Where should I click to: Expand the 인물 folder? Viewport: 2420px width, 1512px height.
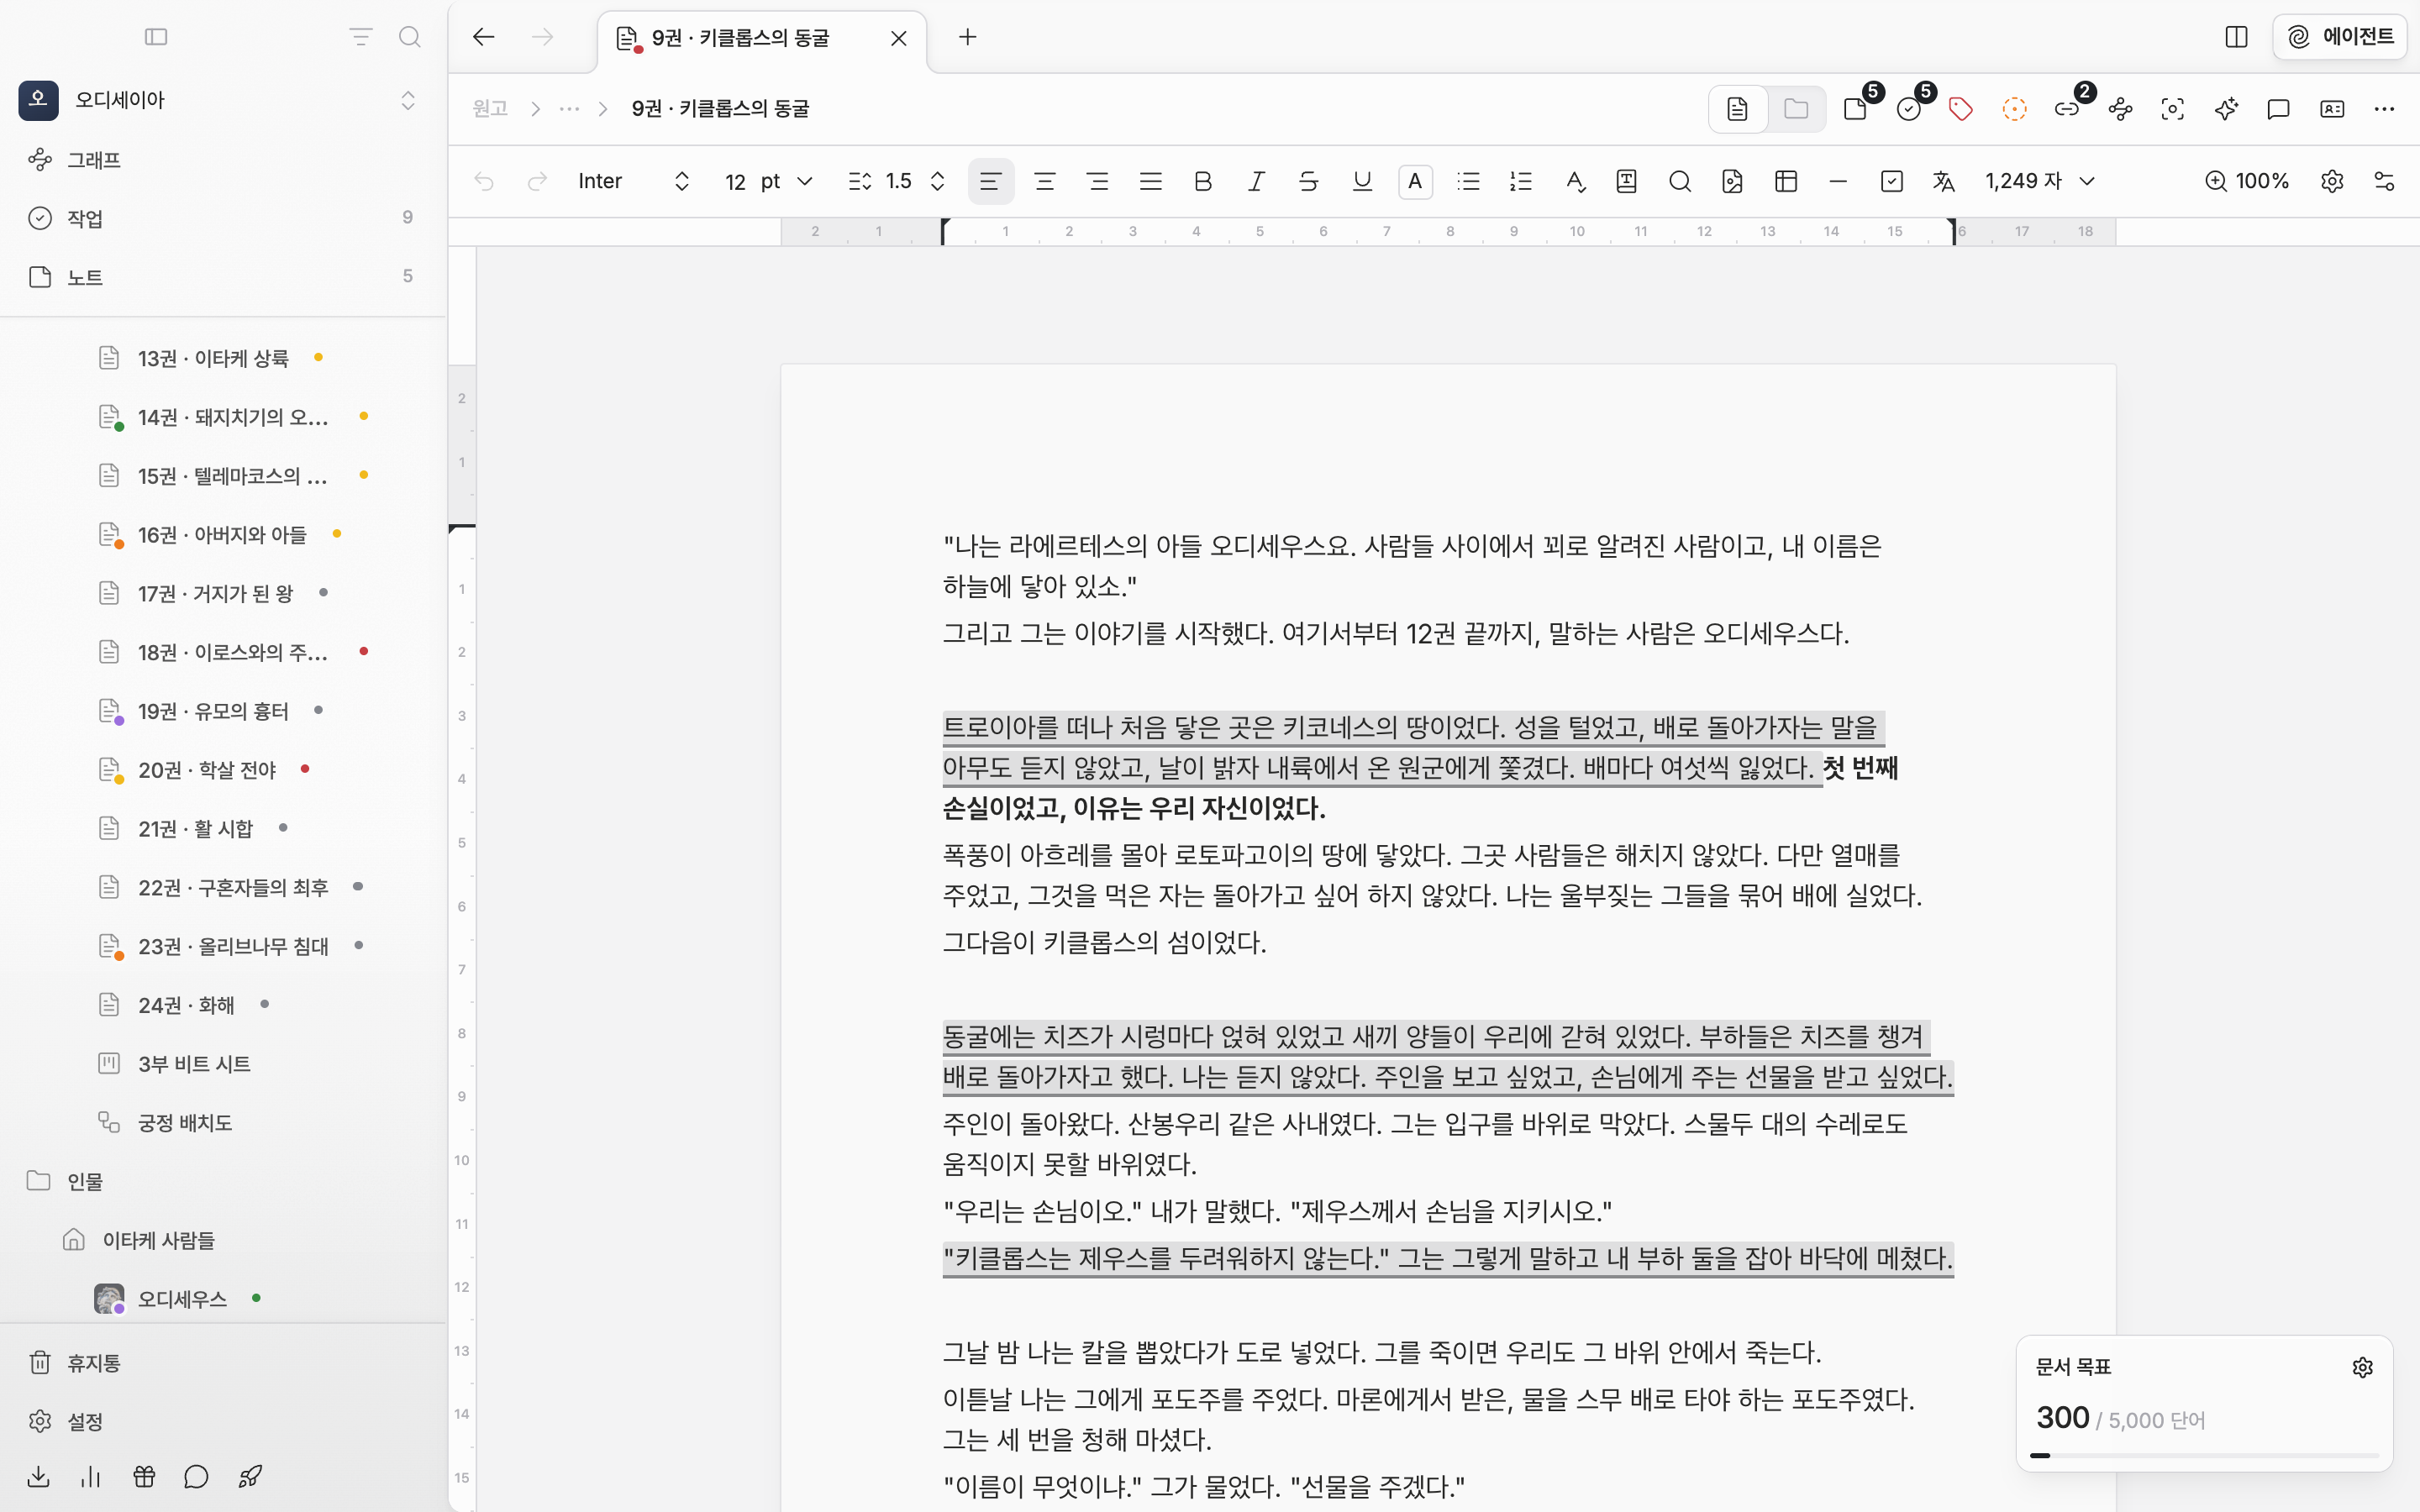click(x=223, y=1181)
